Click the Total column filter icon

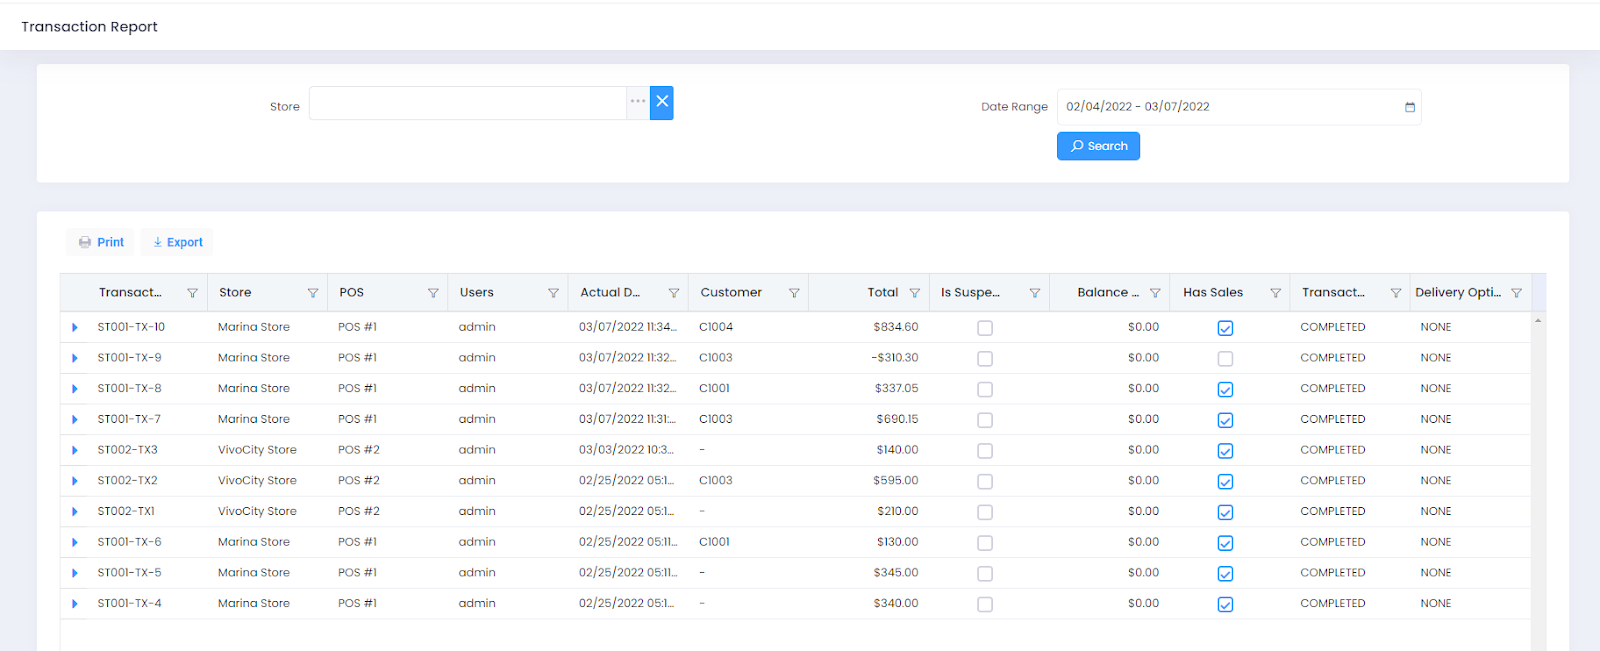coord(914,293)
